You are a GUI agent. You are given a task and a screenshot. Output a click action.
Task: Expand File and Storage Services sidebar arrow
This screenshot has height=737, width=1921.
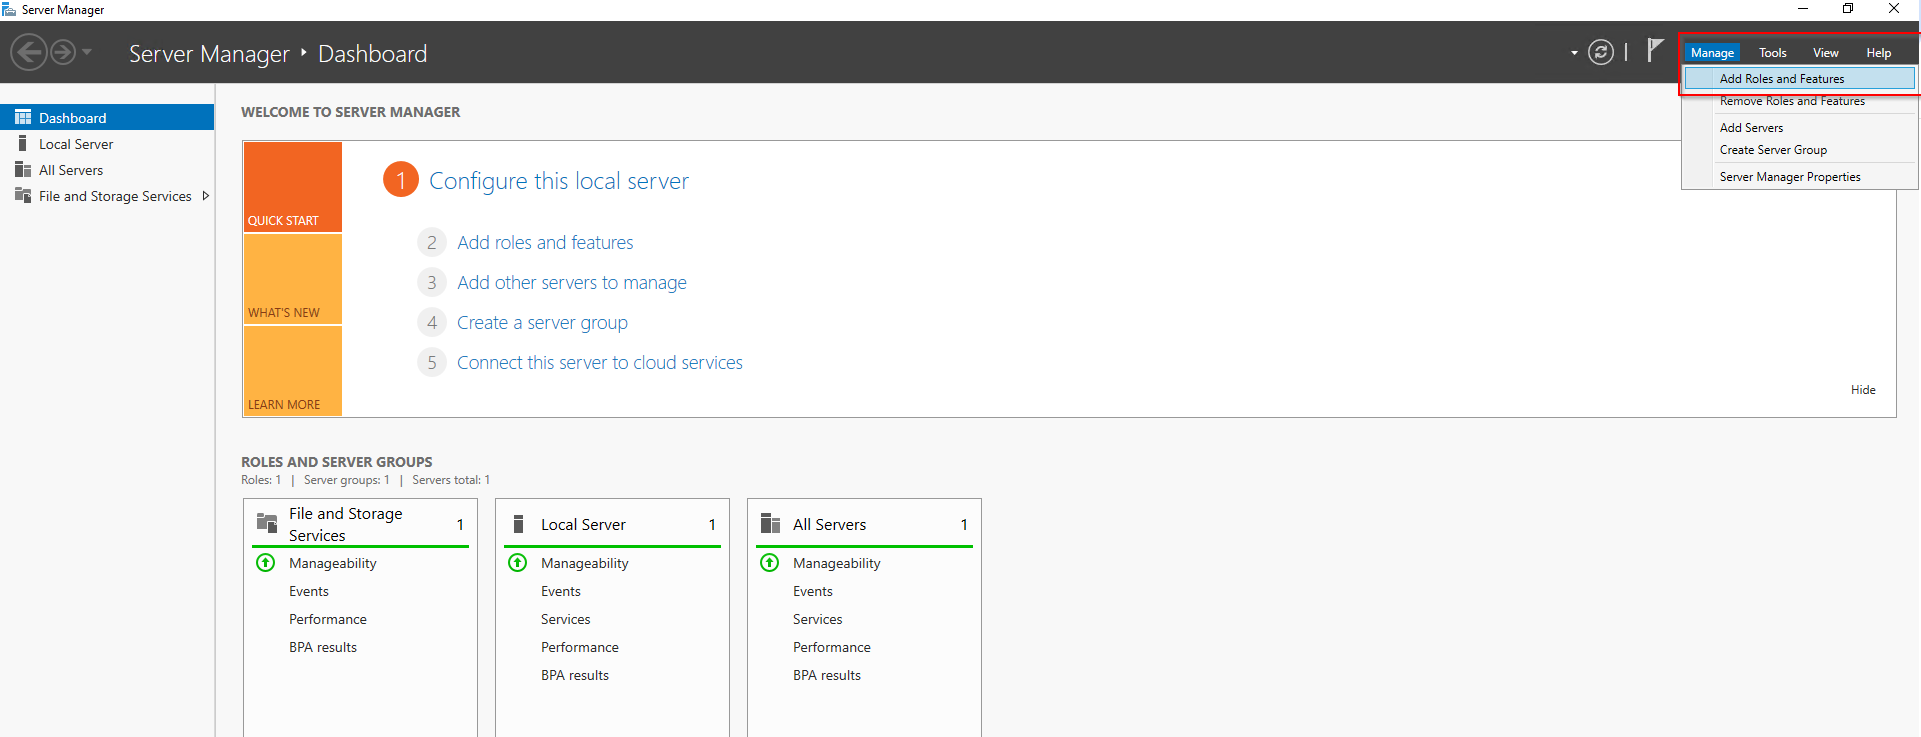(206, 196)
